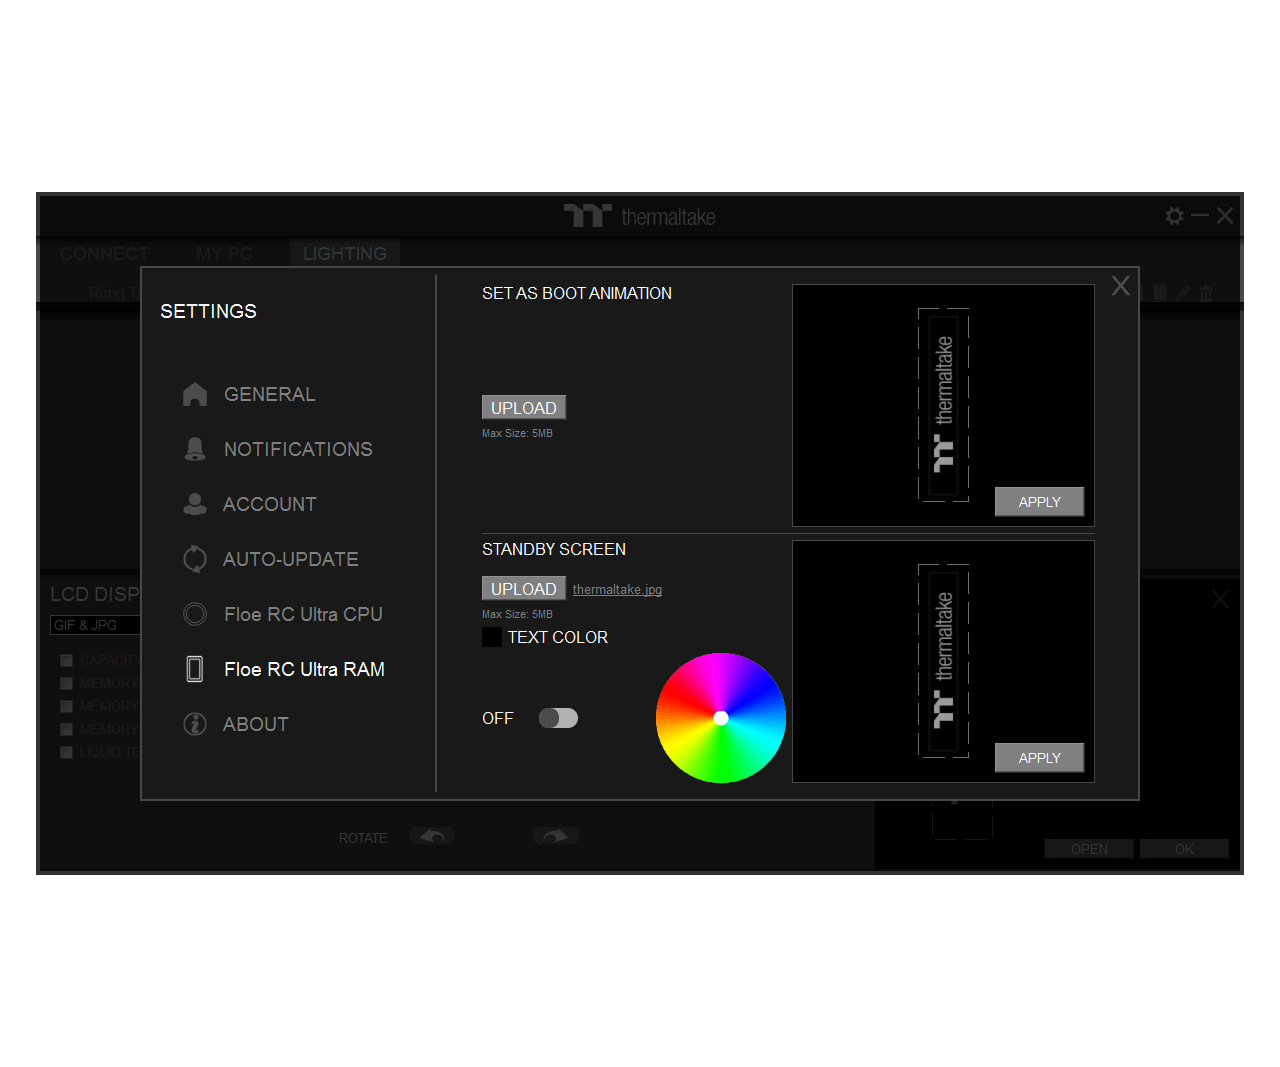
Task: Click the rotate right arrow button
Action: (x=556, y=836)
